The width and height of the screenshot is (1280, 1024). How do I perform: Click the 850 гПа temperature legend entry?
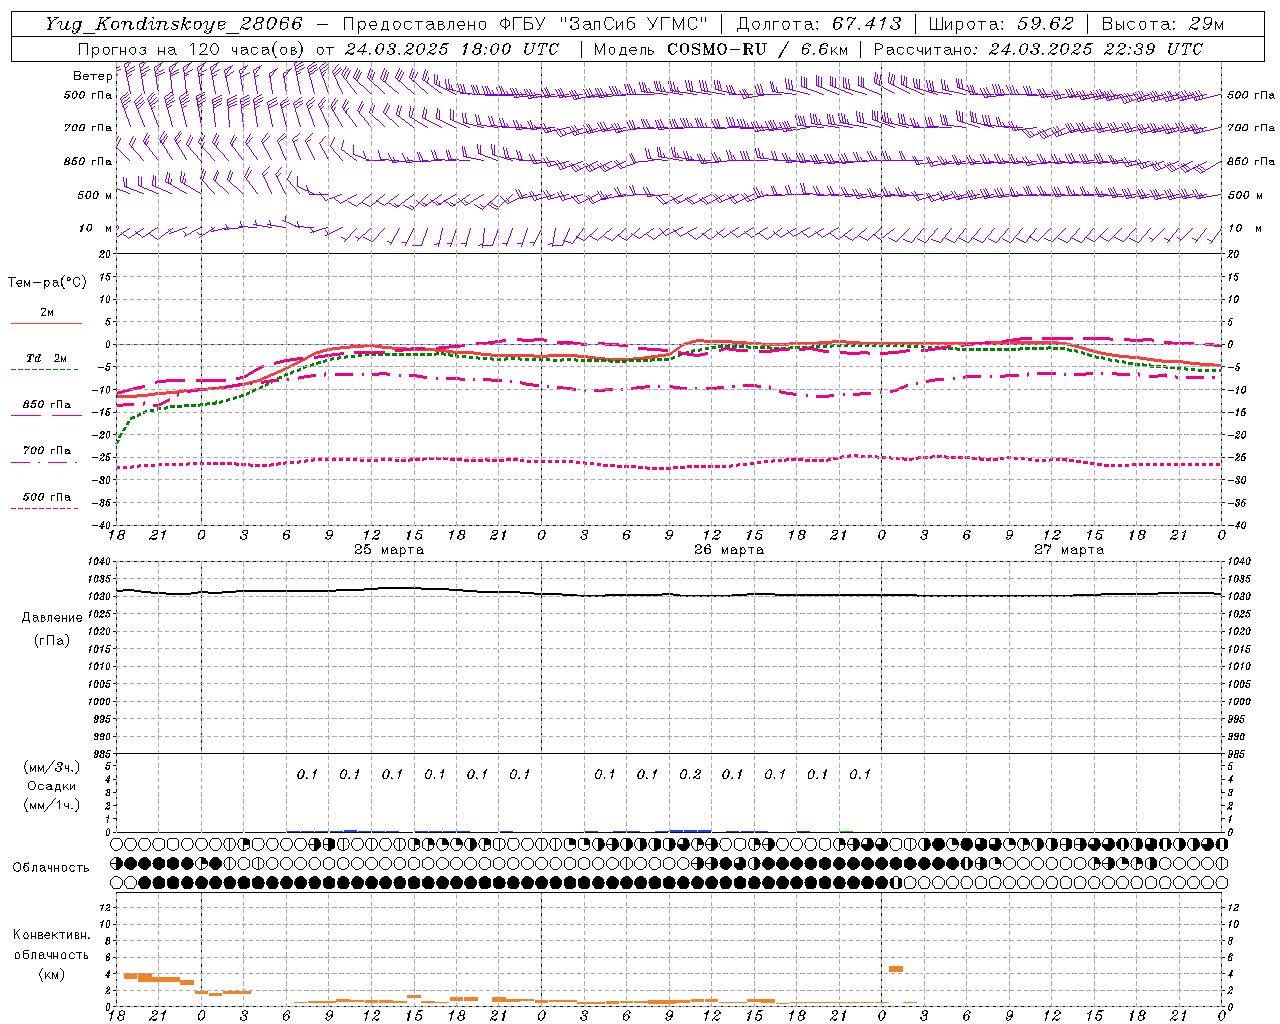(x=47, y=405)
